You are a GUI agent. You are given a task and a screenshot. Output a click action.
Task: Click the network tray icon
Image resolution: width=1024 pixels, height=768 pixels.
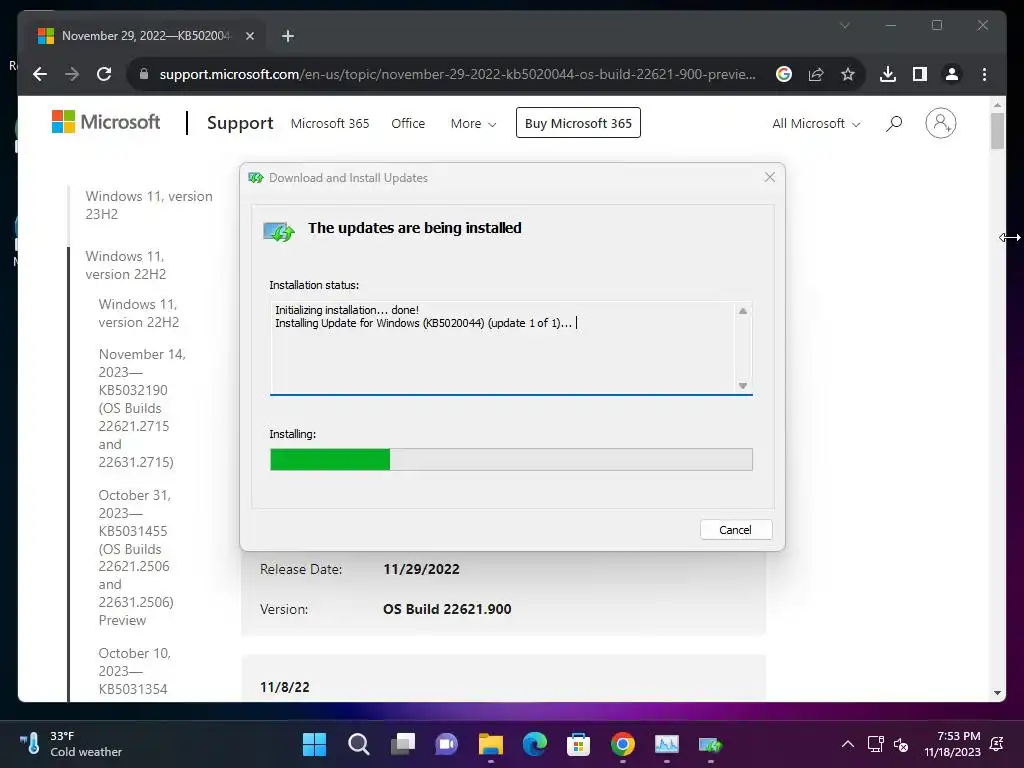(875, 744)
